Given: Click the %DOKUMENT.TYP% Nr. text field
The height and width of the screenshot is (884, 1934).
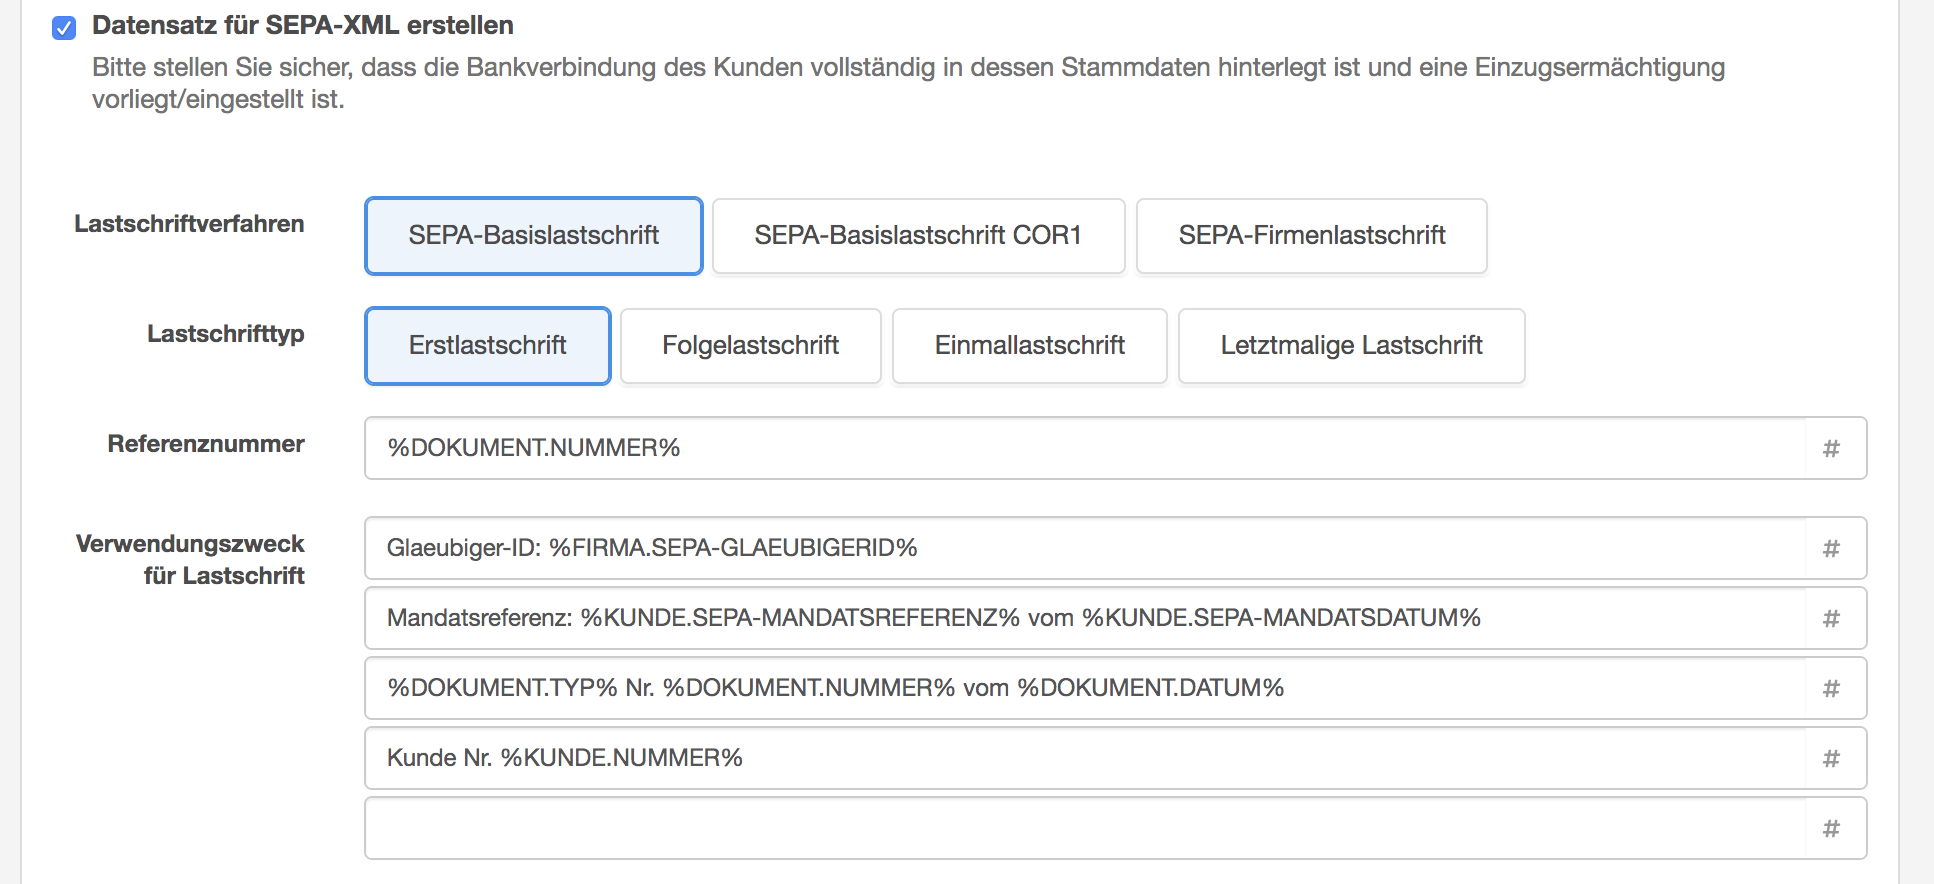Looking at the screenshot, I should coord(1085,688).
